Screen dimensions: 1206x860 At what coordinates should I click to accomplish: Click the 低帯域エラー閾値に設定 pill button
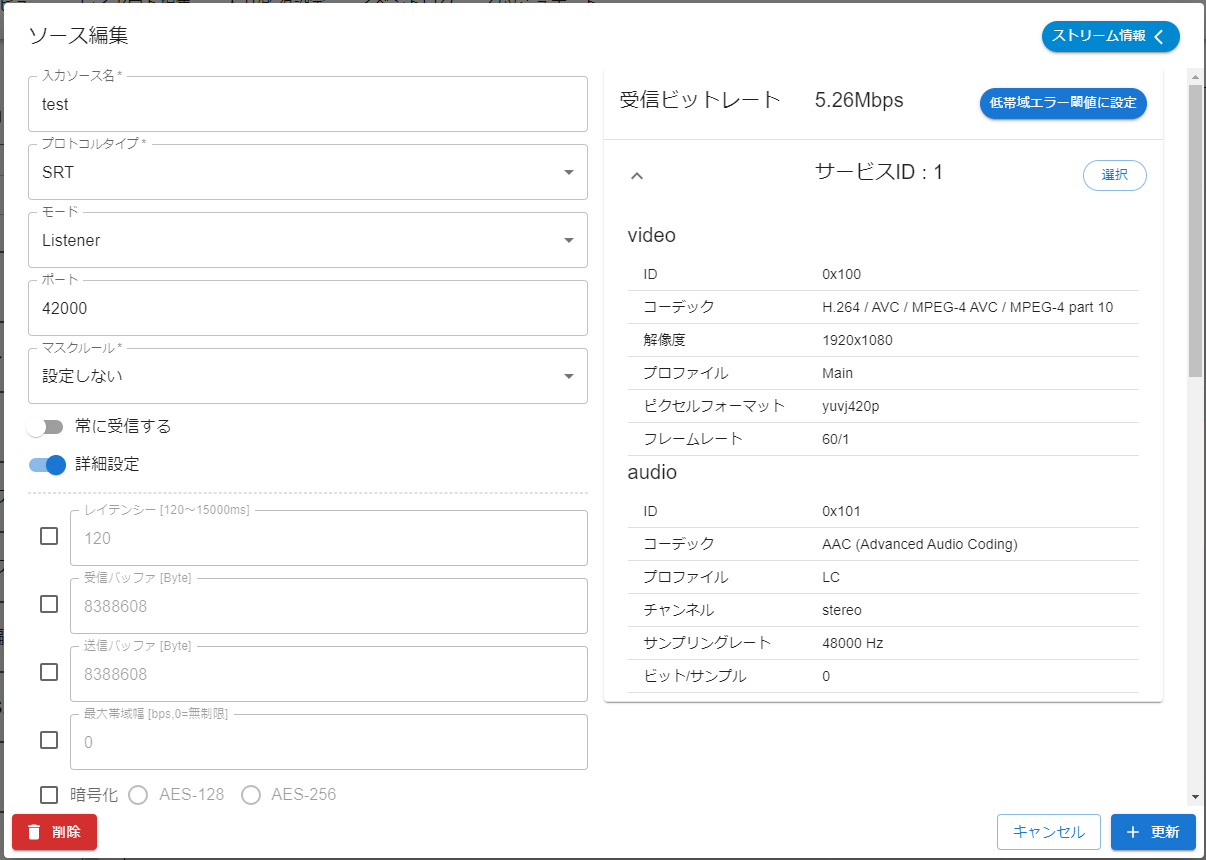point(1063,103)
